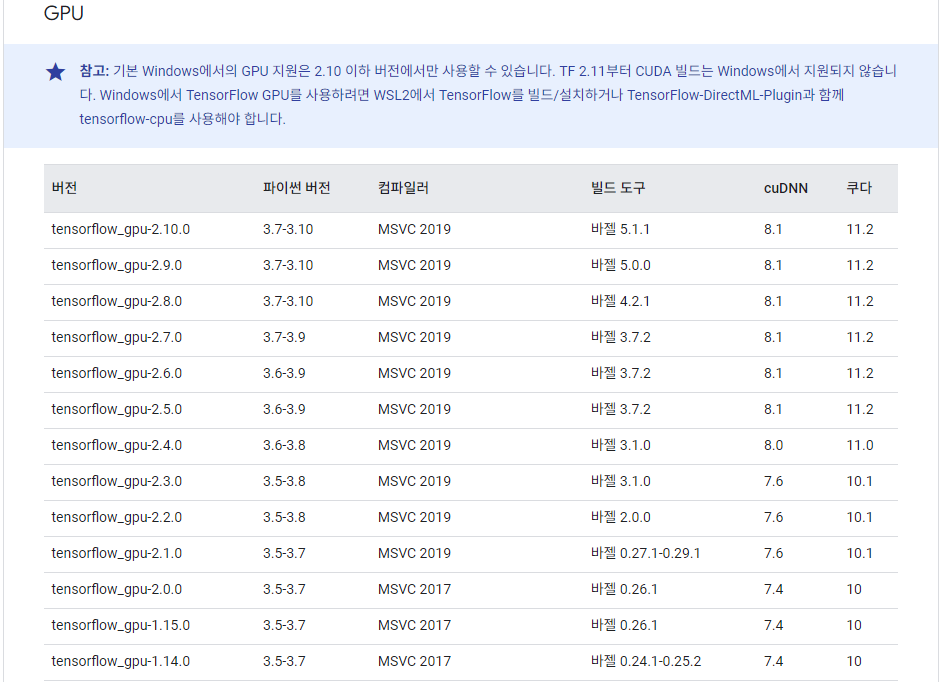Click Python version 3.7-3.10 in tensorflow_gpu-2.10.0 row
The width and height of the screenshot is (951, 682).
click(288, 229)
